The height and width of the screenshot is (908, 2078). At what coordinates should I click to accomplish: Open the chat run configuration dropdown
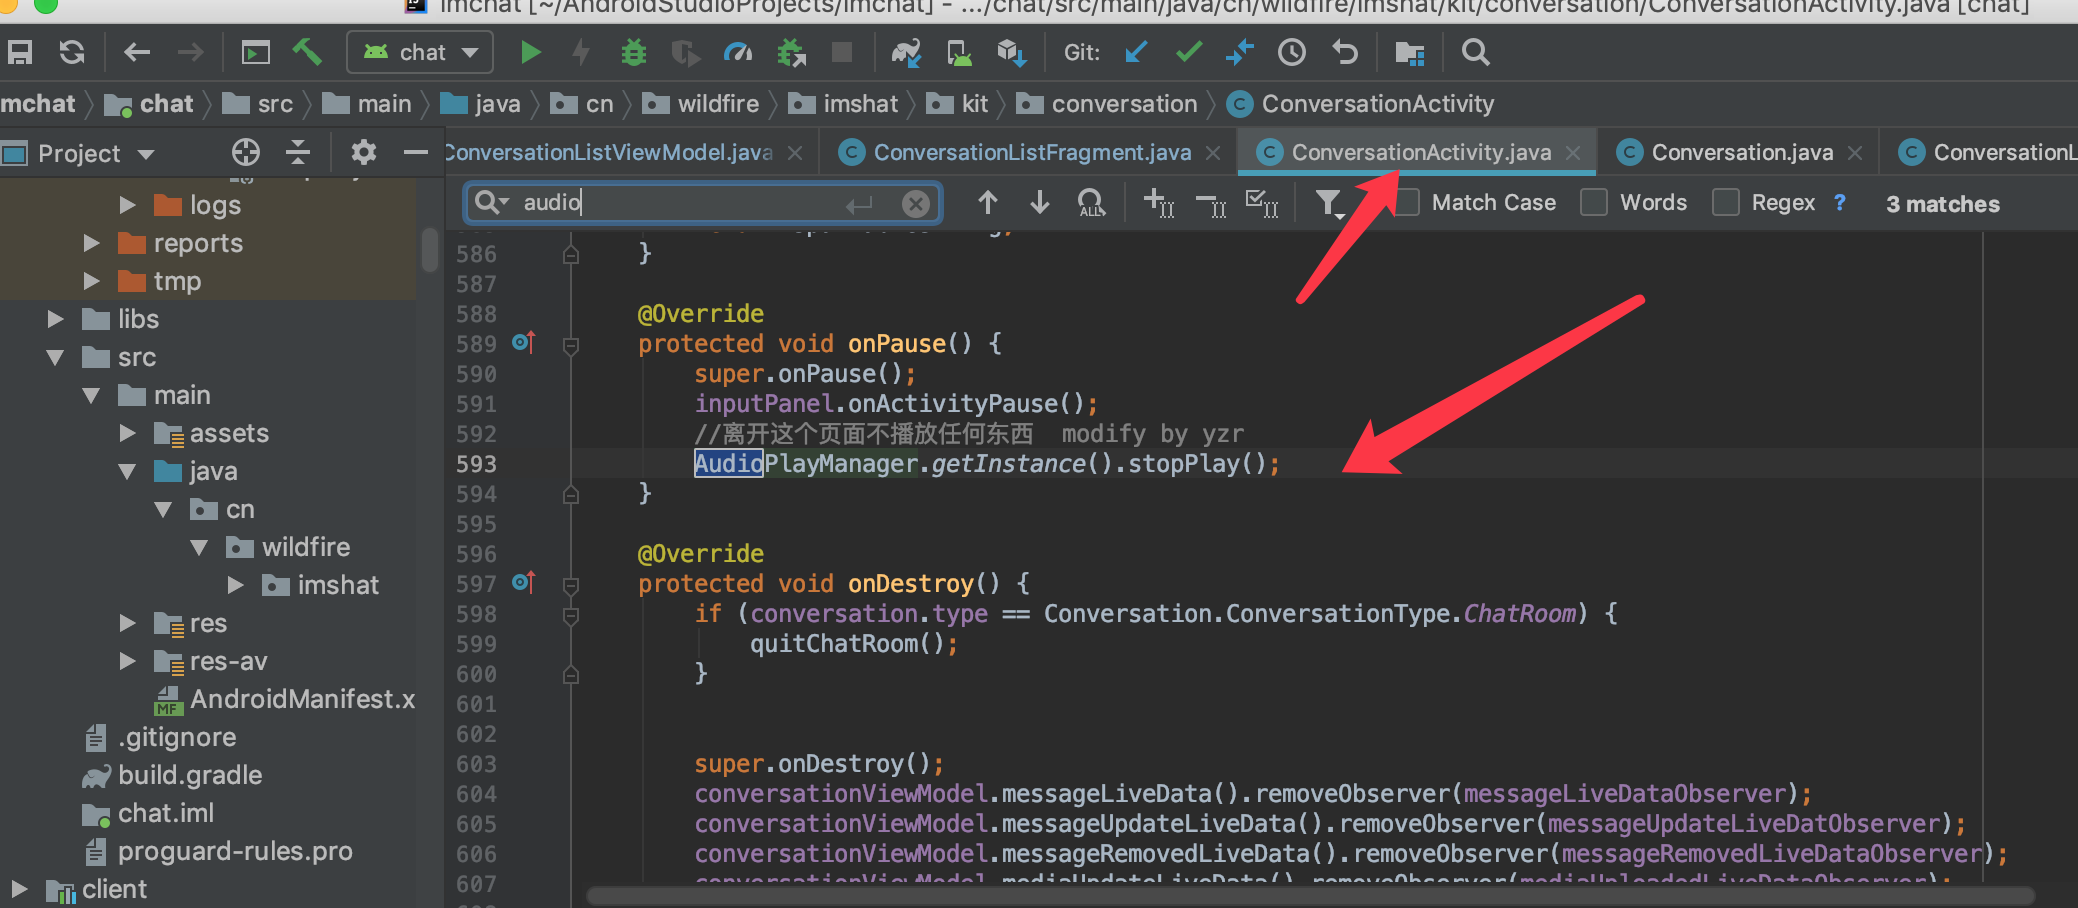coord(468,52)
